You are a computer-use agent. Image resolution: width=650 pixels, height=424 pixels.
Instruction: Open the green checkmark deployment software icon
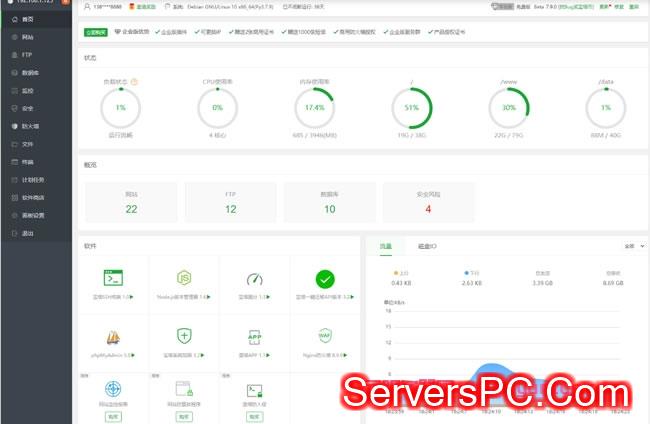click(325, 279)
